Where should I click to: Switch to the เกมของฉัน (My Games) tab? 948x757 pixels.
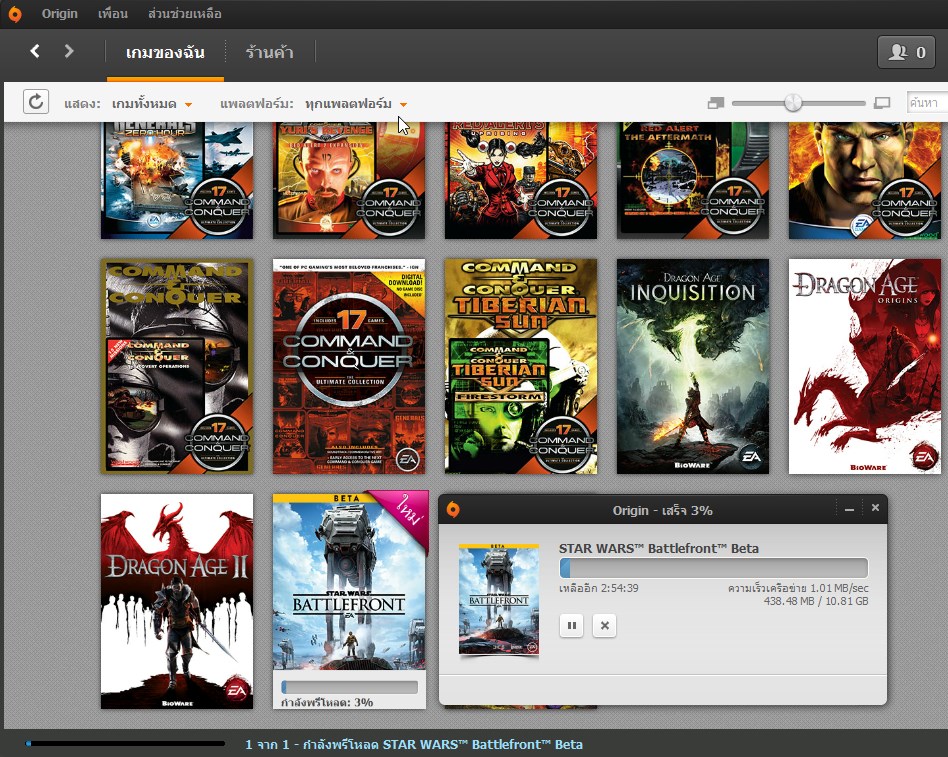click(165, 53)
